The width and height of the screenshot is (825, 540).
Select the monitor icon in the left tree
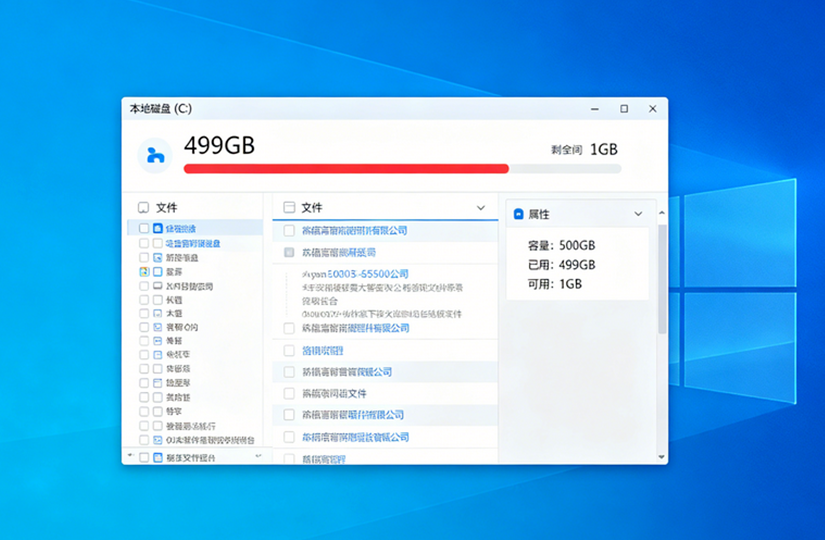click(x=157, y=286)
